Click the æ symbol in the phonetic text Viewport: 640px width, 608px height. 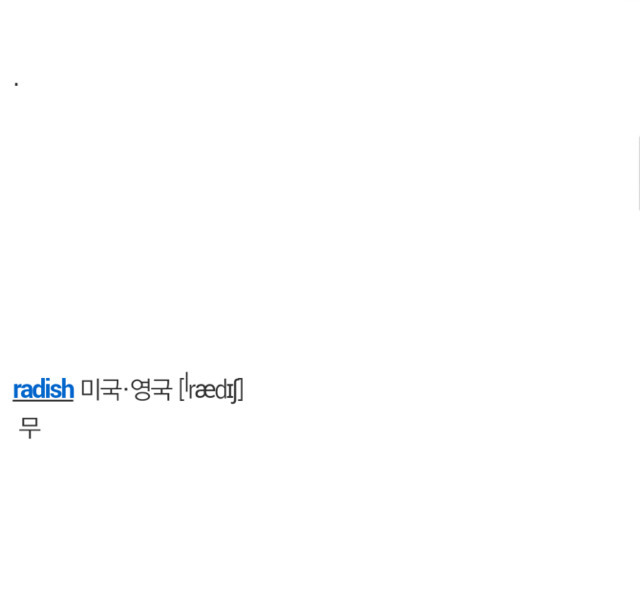click(x=206, y=391)
